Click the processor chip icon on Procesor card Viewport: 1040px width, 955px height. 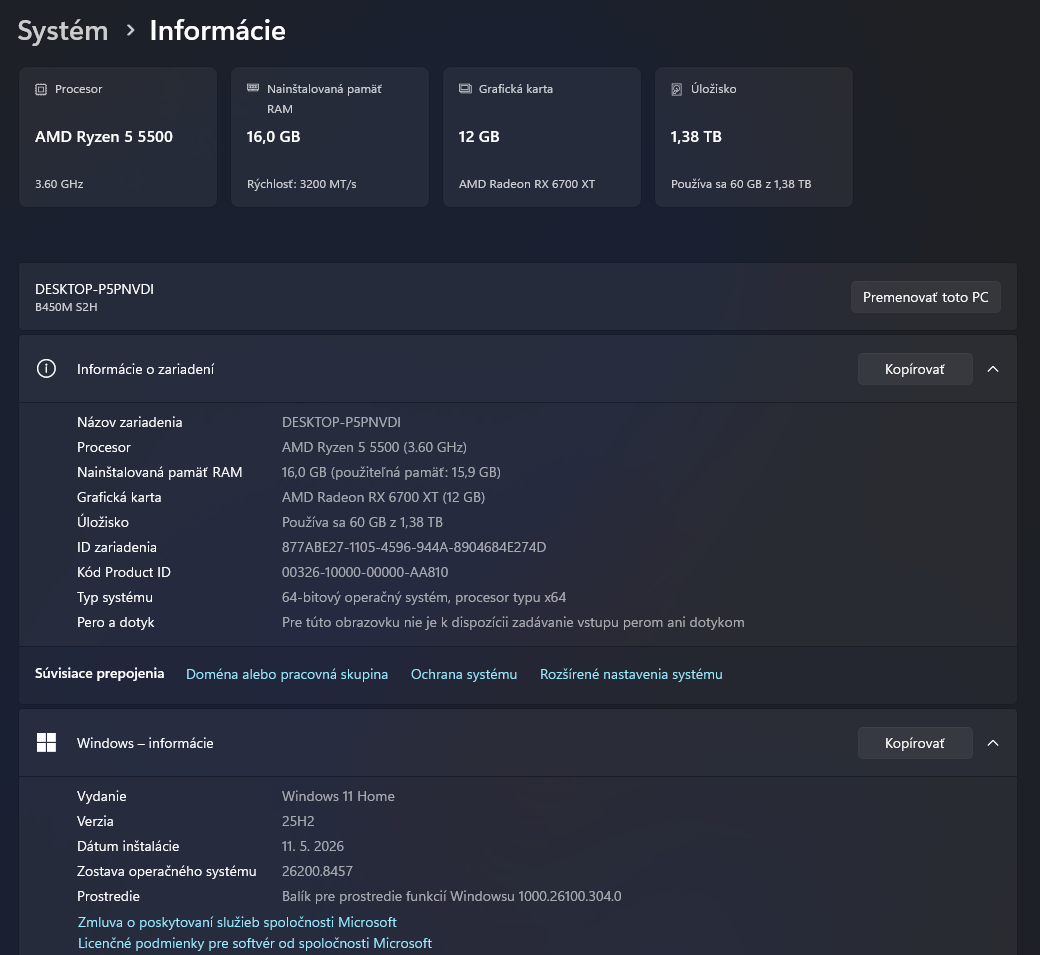pyautogui.click(x=41, y=89)
